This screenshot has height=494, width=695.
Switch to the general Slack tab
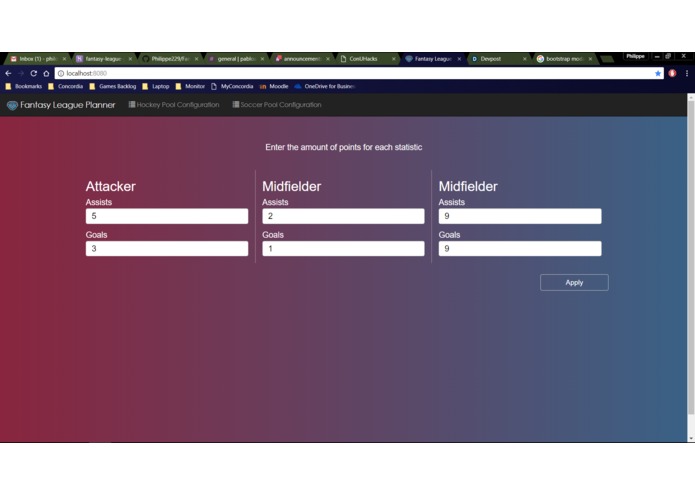point(234,58)
